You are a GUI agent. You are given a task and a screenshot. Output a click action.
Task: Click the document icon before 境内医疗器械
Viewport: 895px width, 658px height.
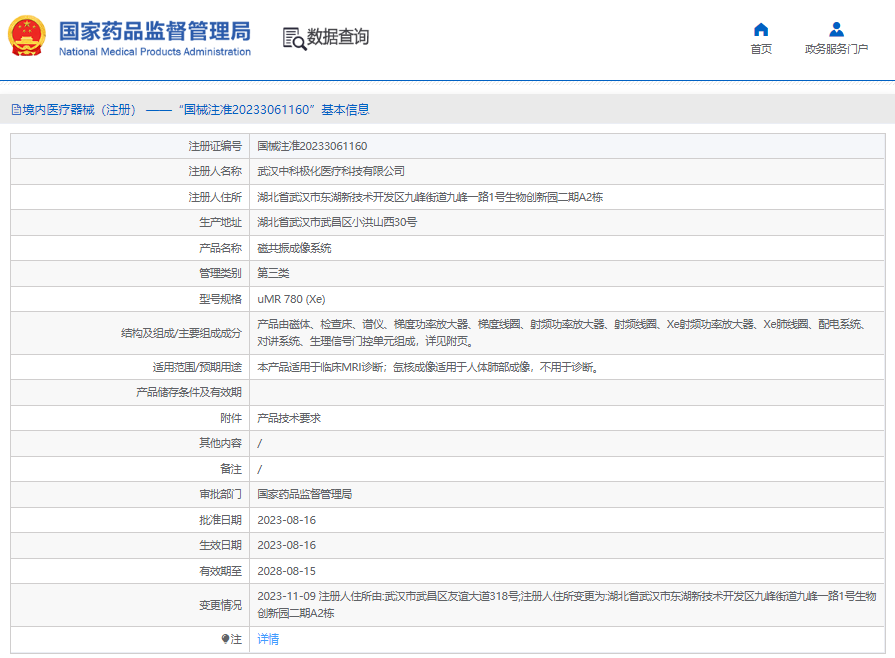[16, 110]
